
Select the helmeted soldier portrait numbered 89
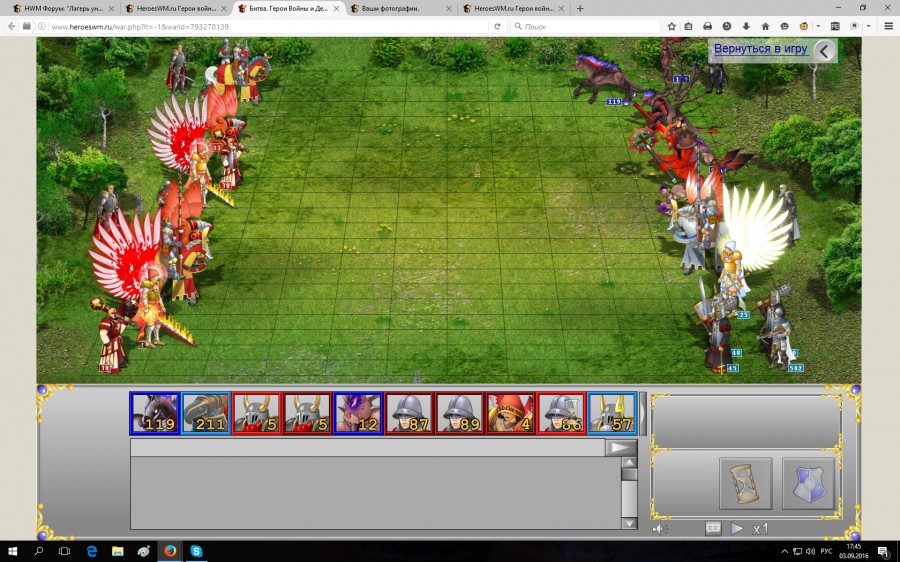459,413
